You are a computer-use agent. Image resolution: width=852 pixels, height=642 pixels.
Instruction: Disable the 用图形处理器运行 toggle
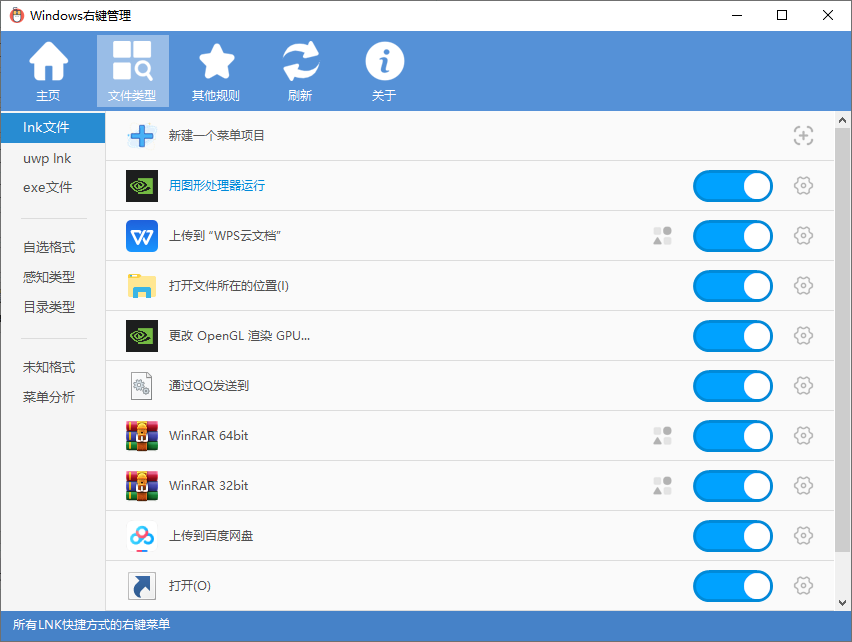click(732, 186)
